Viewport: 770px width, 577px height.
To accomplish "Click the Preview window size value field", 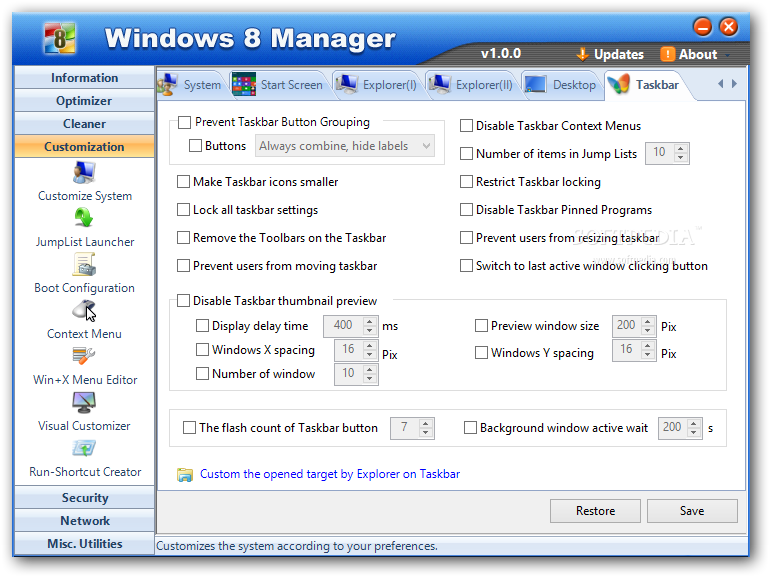I will coord(627,326).
